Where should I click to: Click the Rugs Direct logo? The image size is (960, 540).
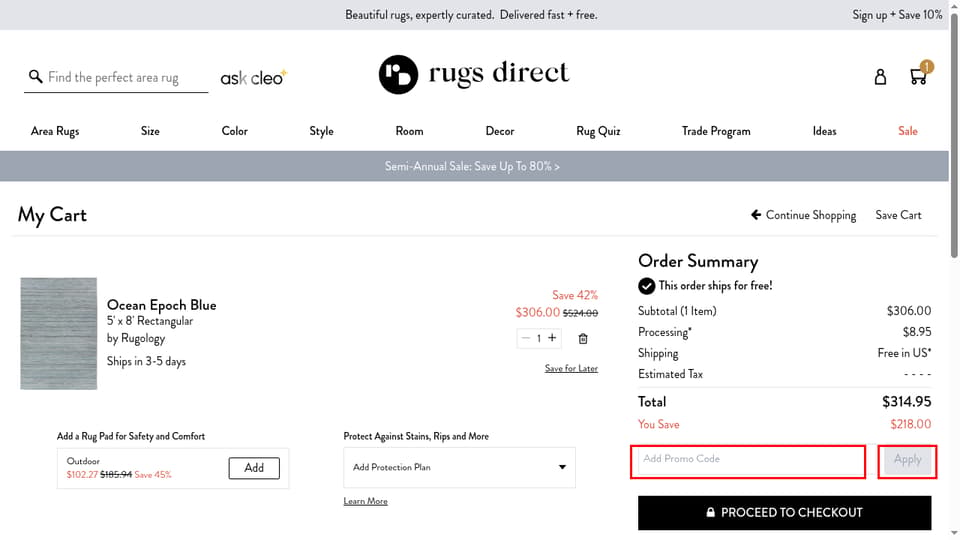[x=473, y=74]
